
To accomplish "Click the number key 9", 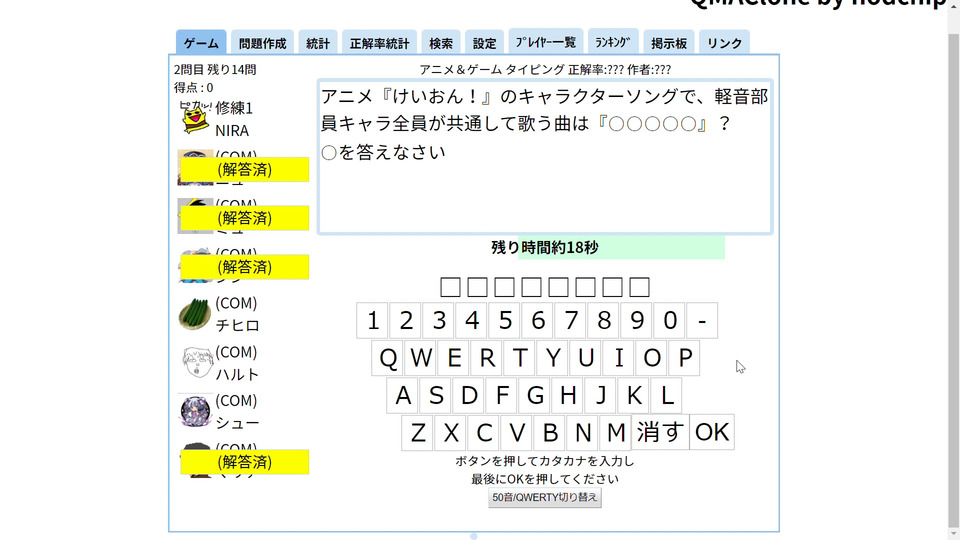I will point(637,320).
